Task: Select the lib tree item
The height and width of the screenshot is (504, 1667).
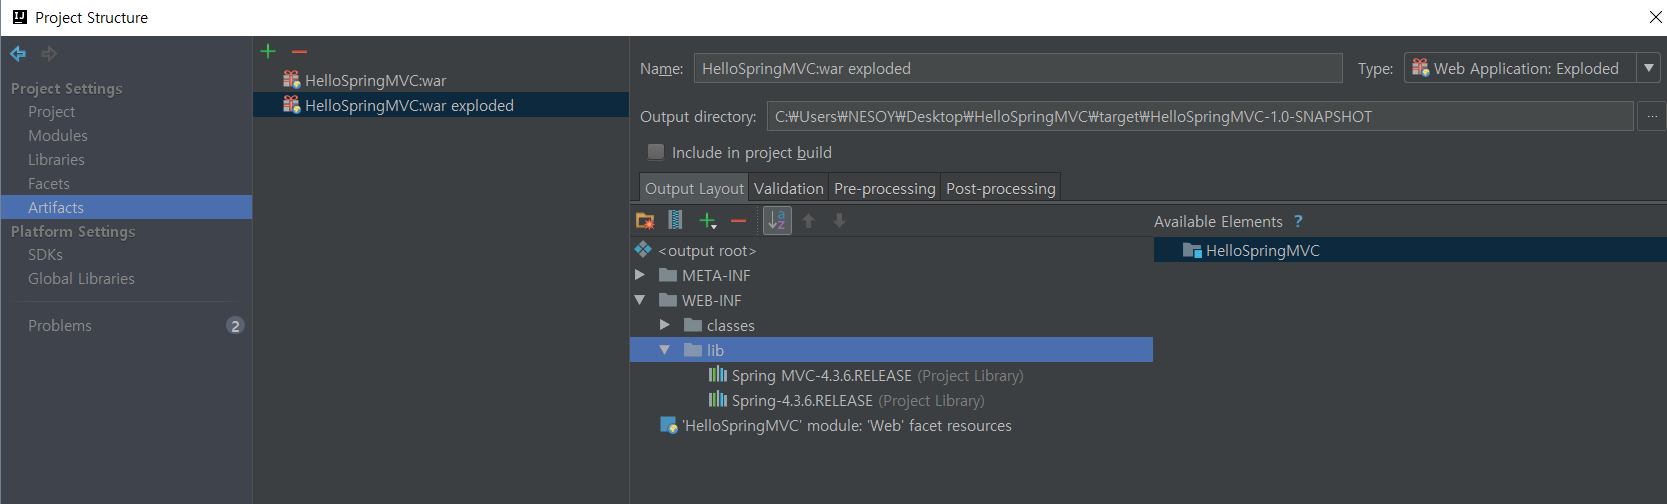Action: [891, 350]
